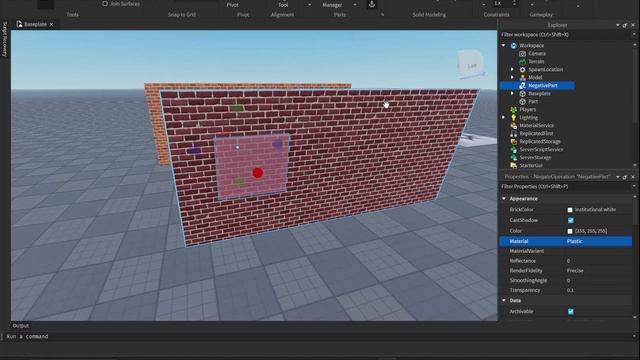The height and width of the screenshot is (360, 640).
Task: Click the RenderFidelity value Precise
Action: pyautogui.click(x=575, y=271)
